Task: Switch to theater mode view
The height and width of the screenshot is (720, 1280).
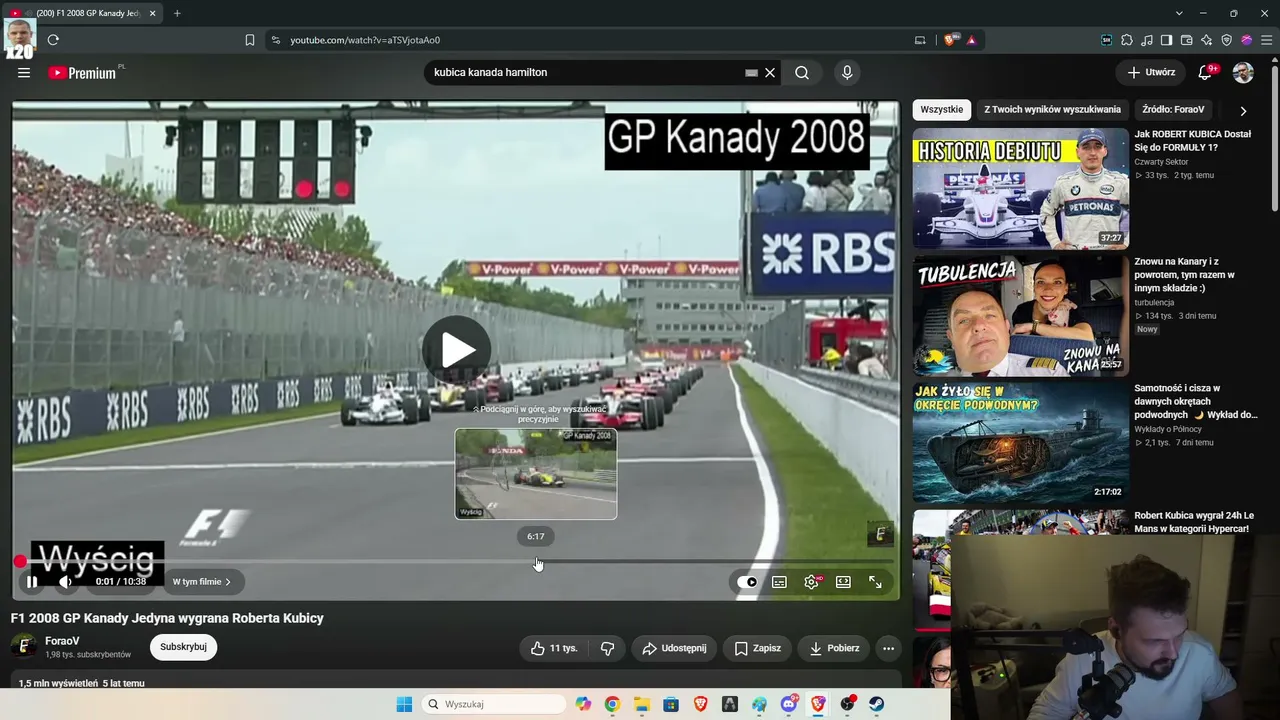Action: [x=843, y=582]
